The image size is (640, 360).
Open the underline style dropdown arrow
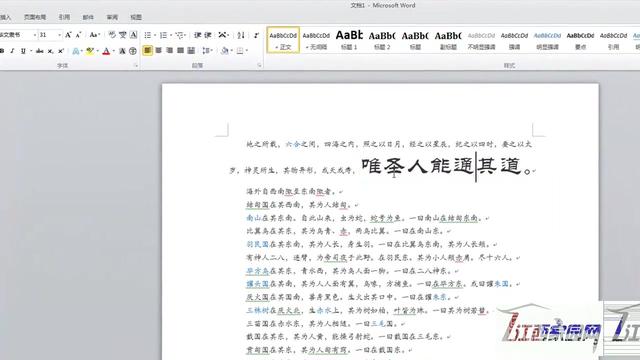(31, 51)
